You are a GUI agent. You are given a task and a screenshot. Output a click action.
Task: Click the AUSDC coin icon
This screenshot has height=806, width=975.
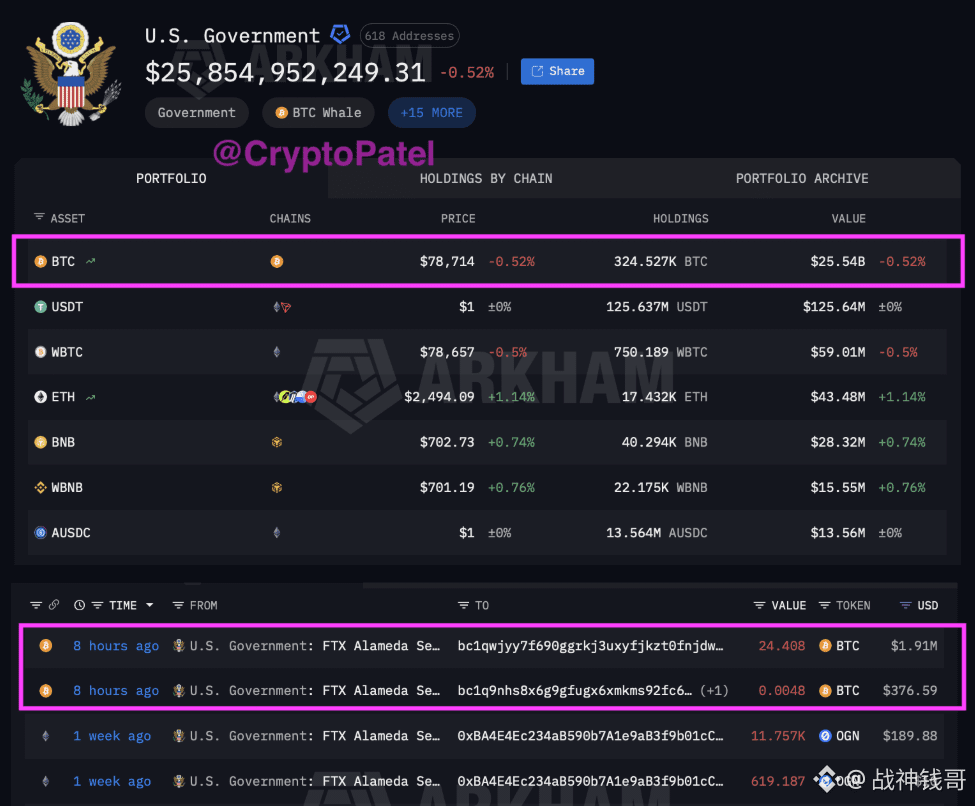[40, 532]
